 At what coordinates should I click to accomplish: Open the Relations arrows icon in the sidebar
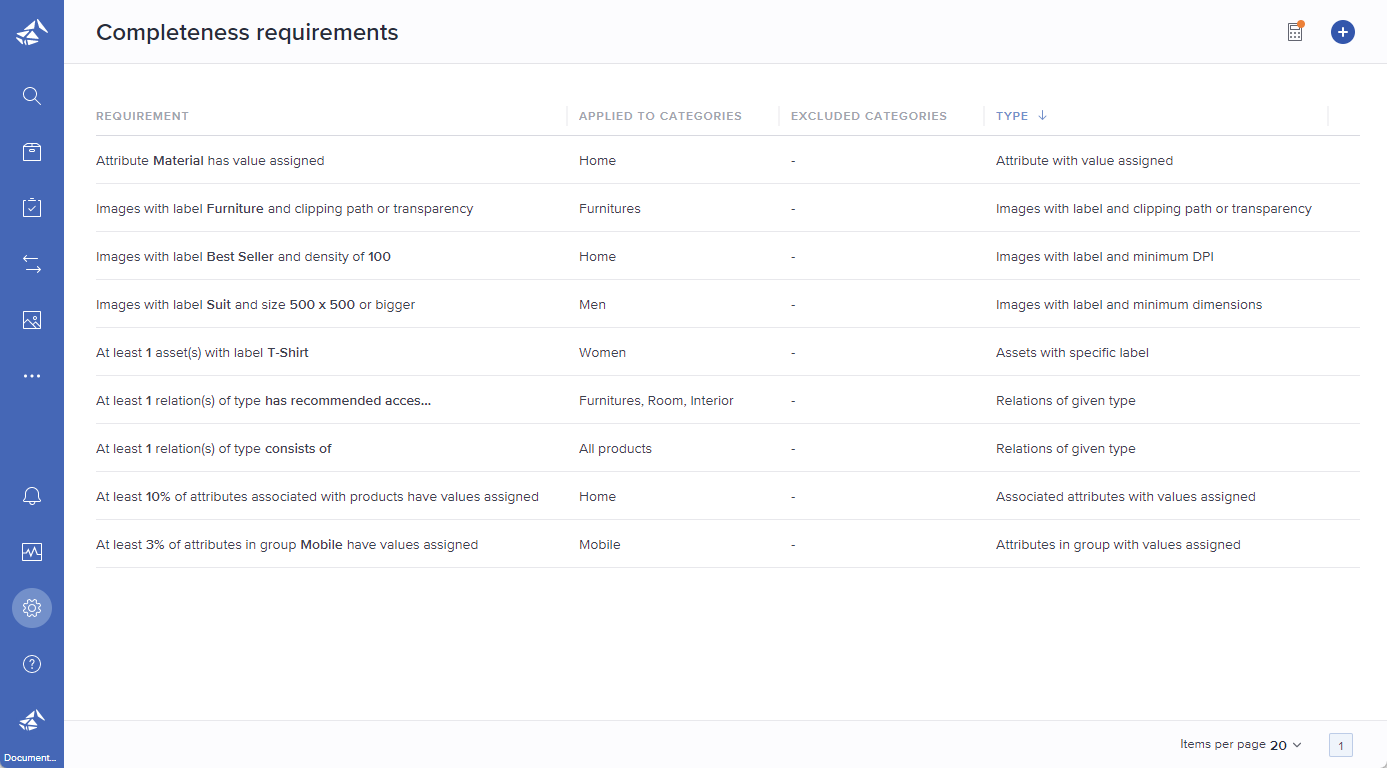coord(31,263)
